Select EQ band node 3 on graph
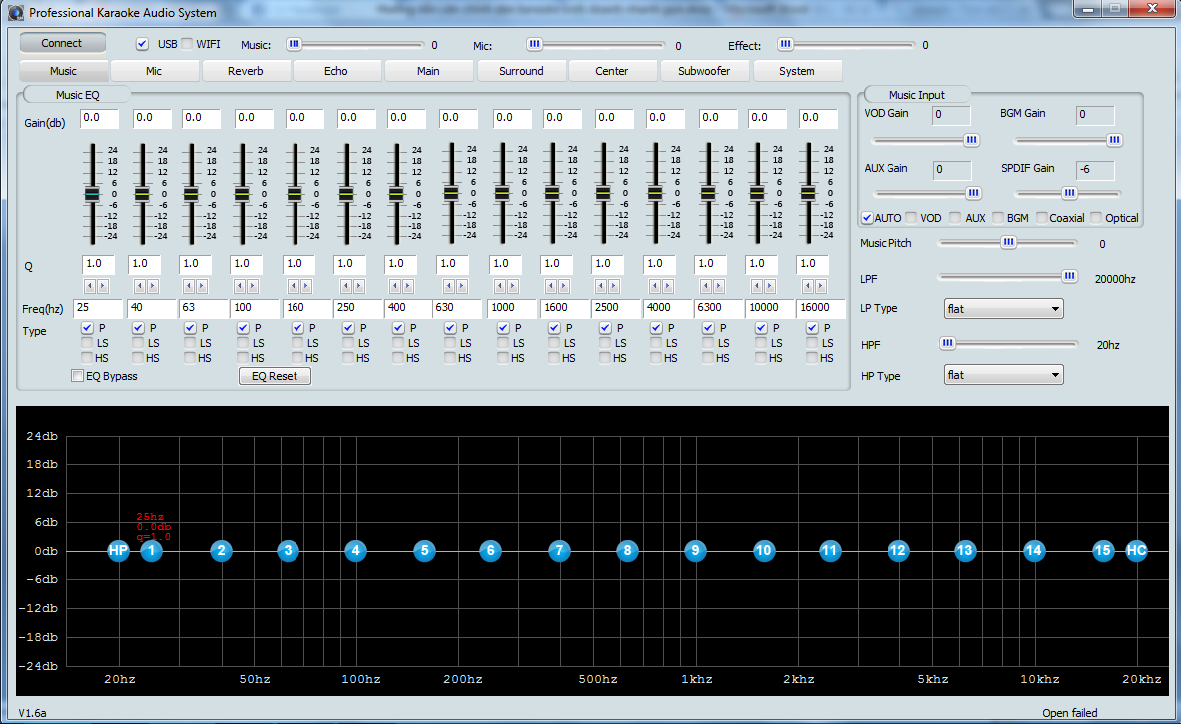The width and height of the screenshot is (1181, 724). [288, 551]
